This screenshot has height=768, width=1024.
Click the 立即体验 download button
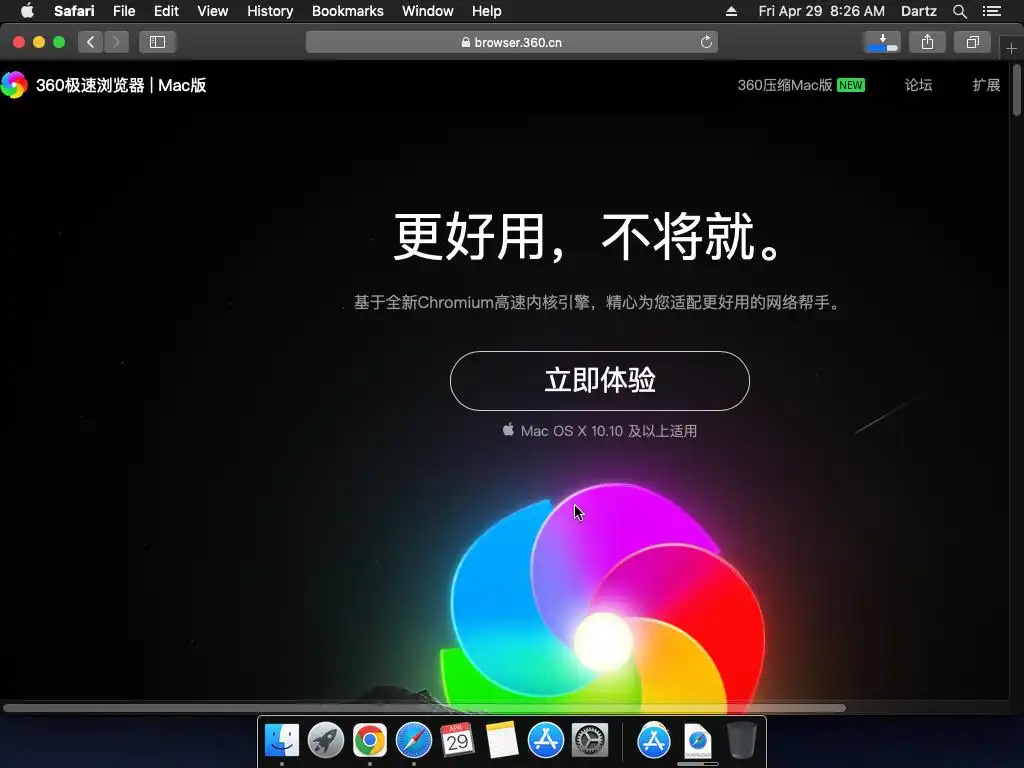[600, 381]
